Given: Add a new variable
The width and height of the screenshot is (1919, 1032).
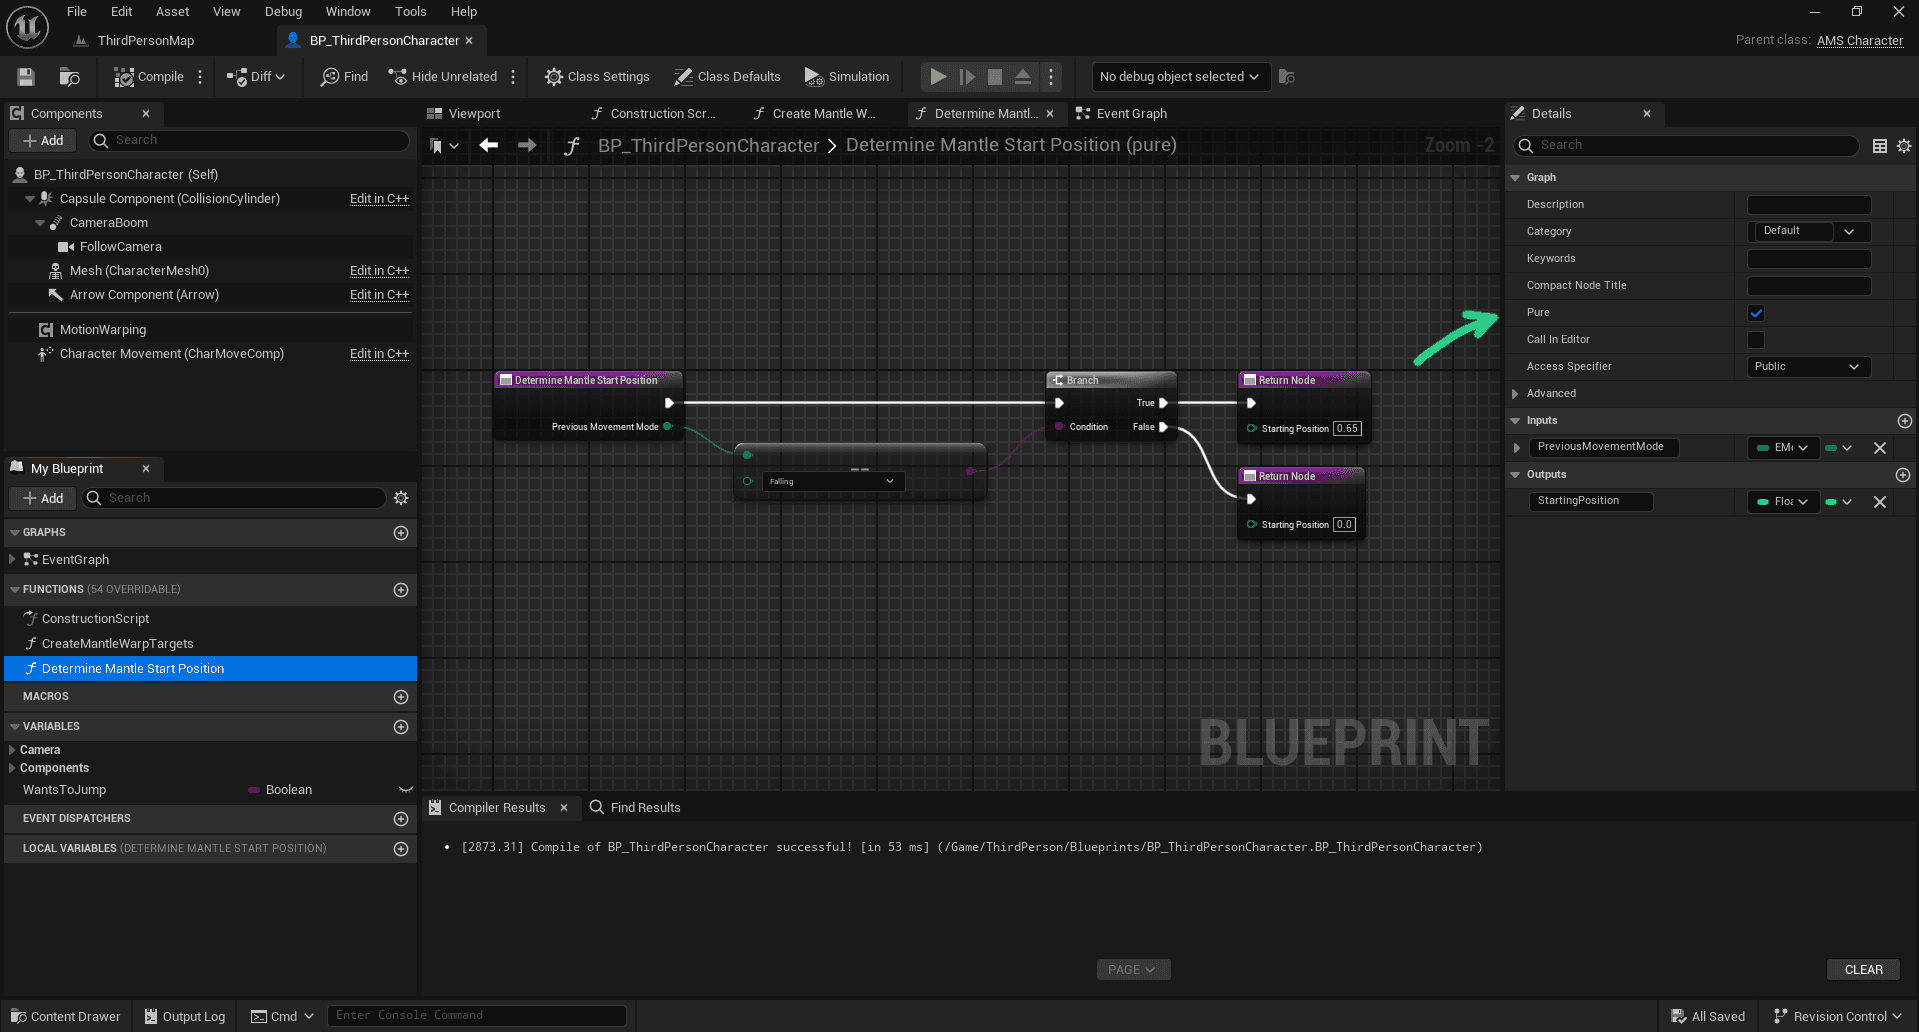Looking at the screenshot, I should coord(401,727).
